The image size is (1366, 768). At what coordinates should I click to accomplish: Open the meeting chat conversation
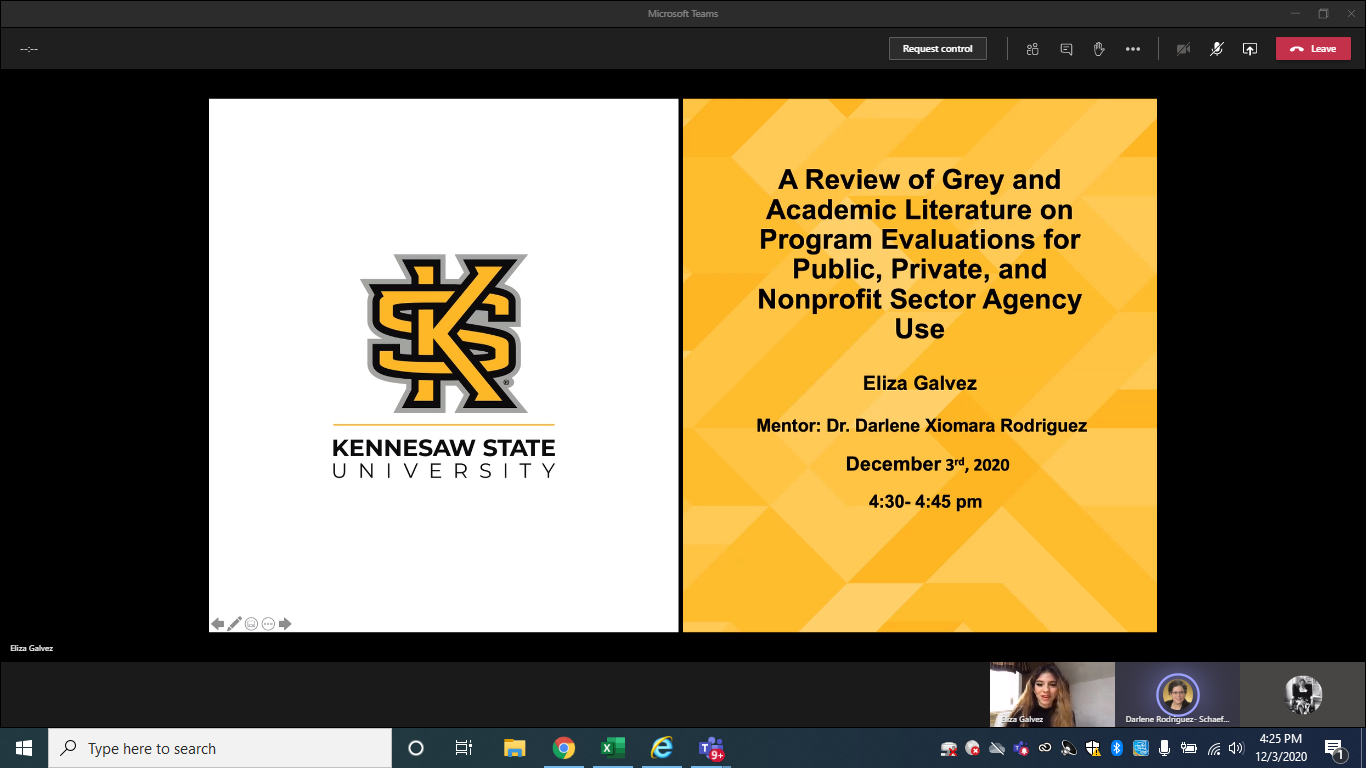(1066, 49)
